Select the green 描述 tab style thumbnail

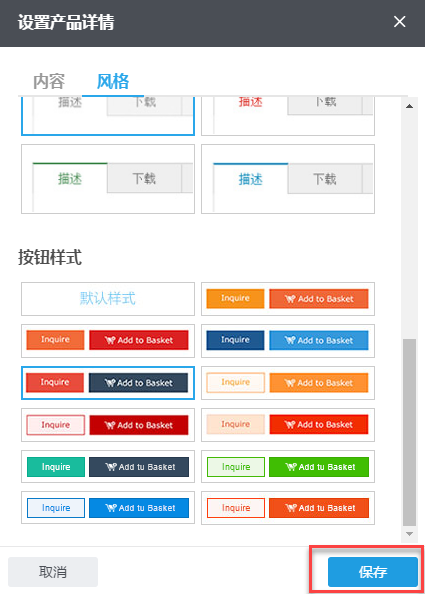[x=108, y=179]
